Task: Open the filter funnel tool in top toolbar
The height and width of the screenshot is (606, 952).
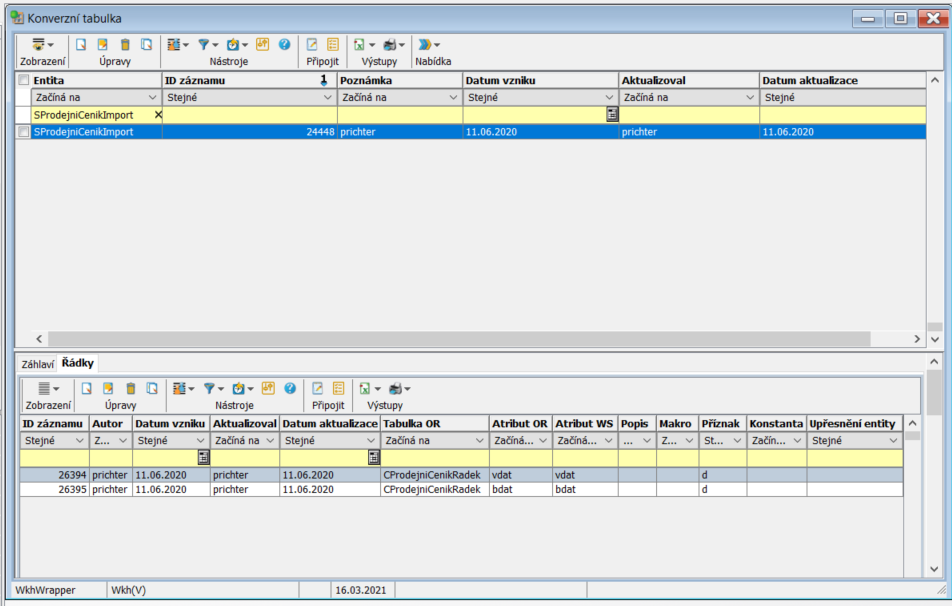Action: [x=203, y=45]
